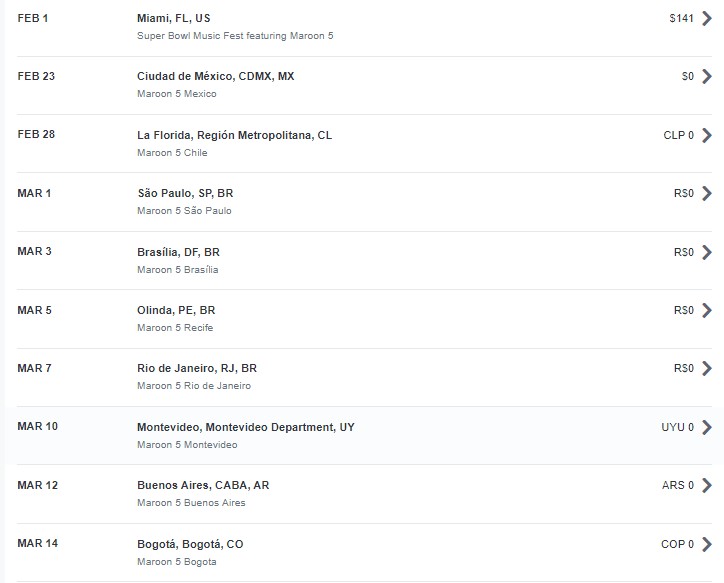Click the MAR 1 date label

point(34,193)
